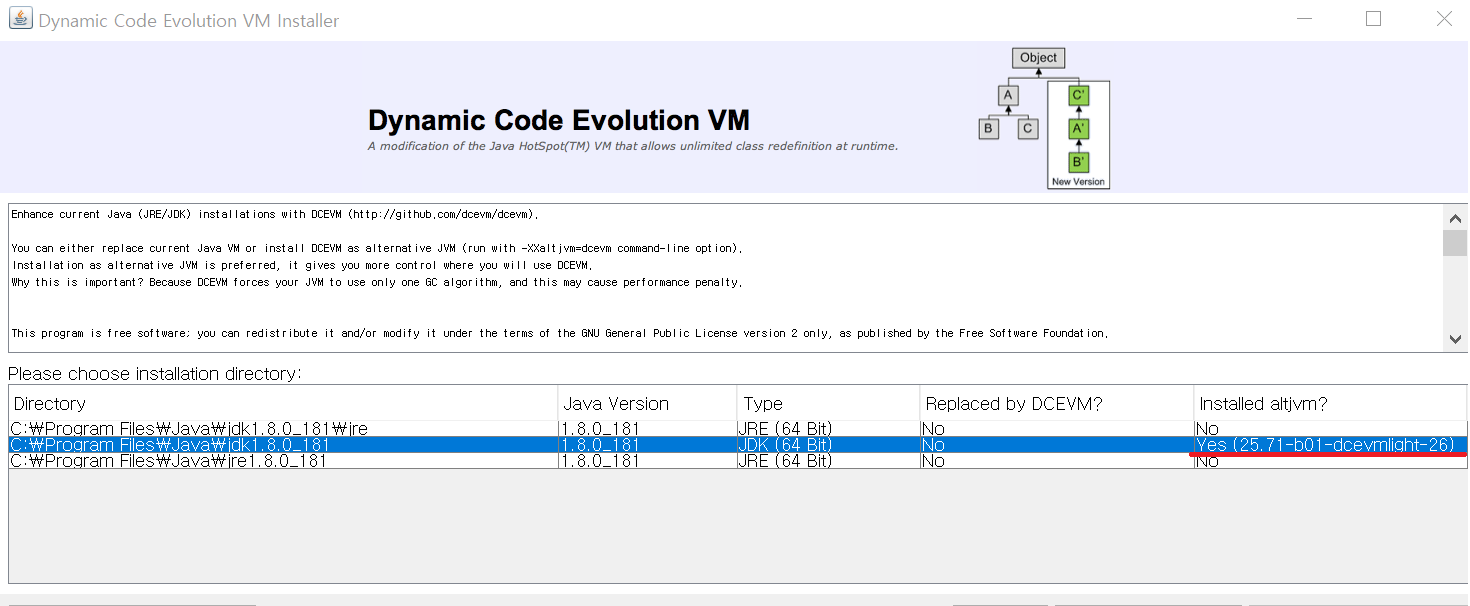Click the up arrow of the description scrollbar
The image size is (1470, 606).
pyautogui.click(x=1455, y=217)
